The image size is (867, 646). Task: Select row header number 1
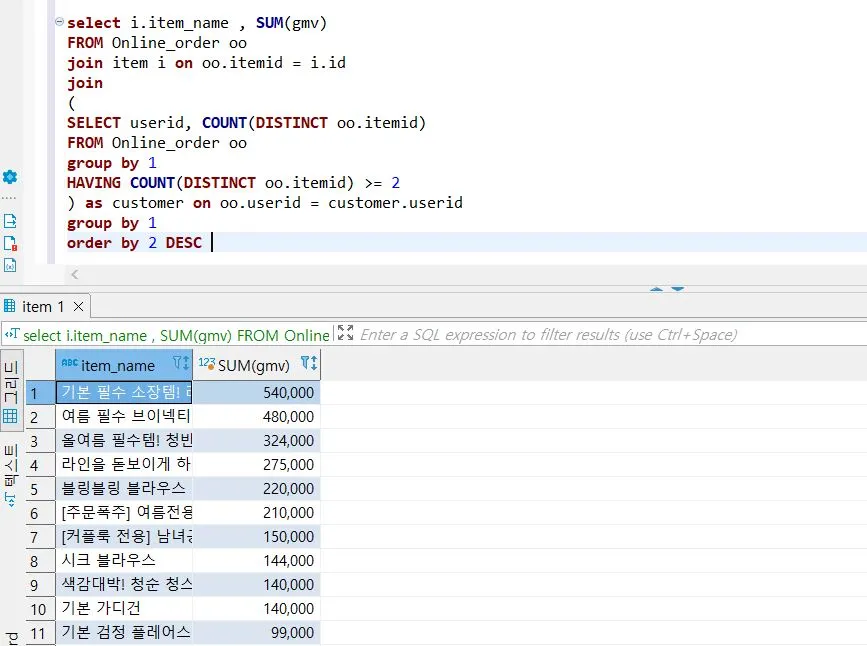pos(40,393)
